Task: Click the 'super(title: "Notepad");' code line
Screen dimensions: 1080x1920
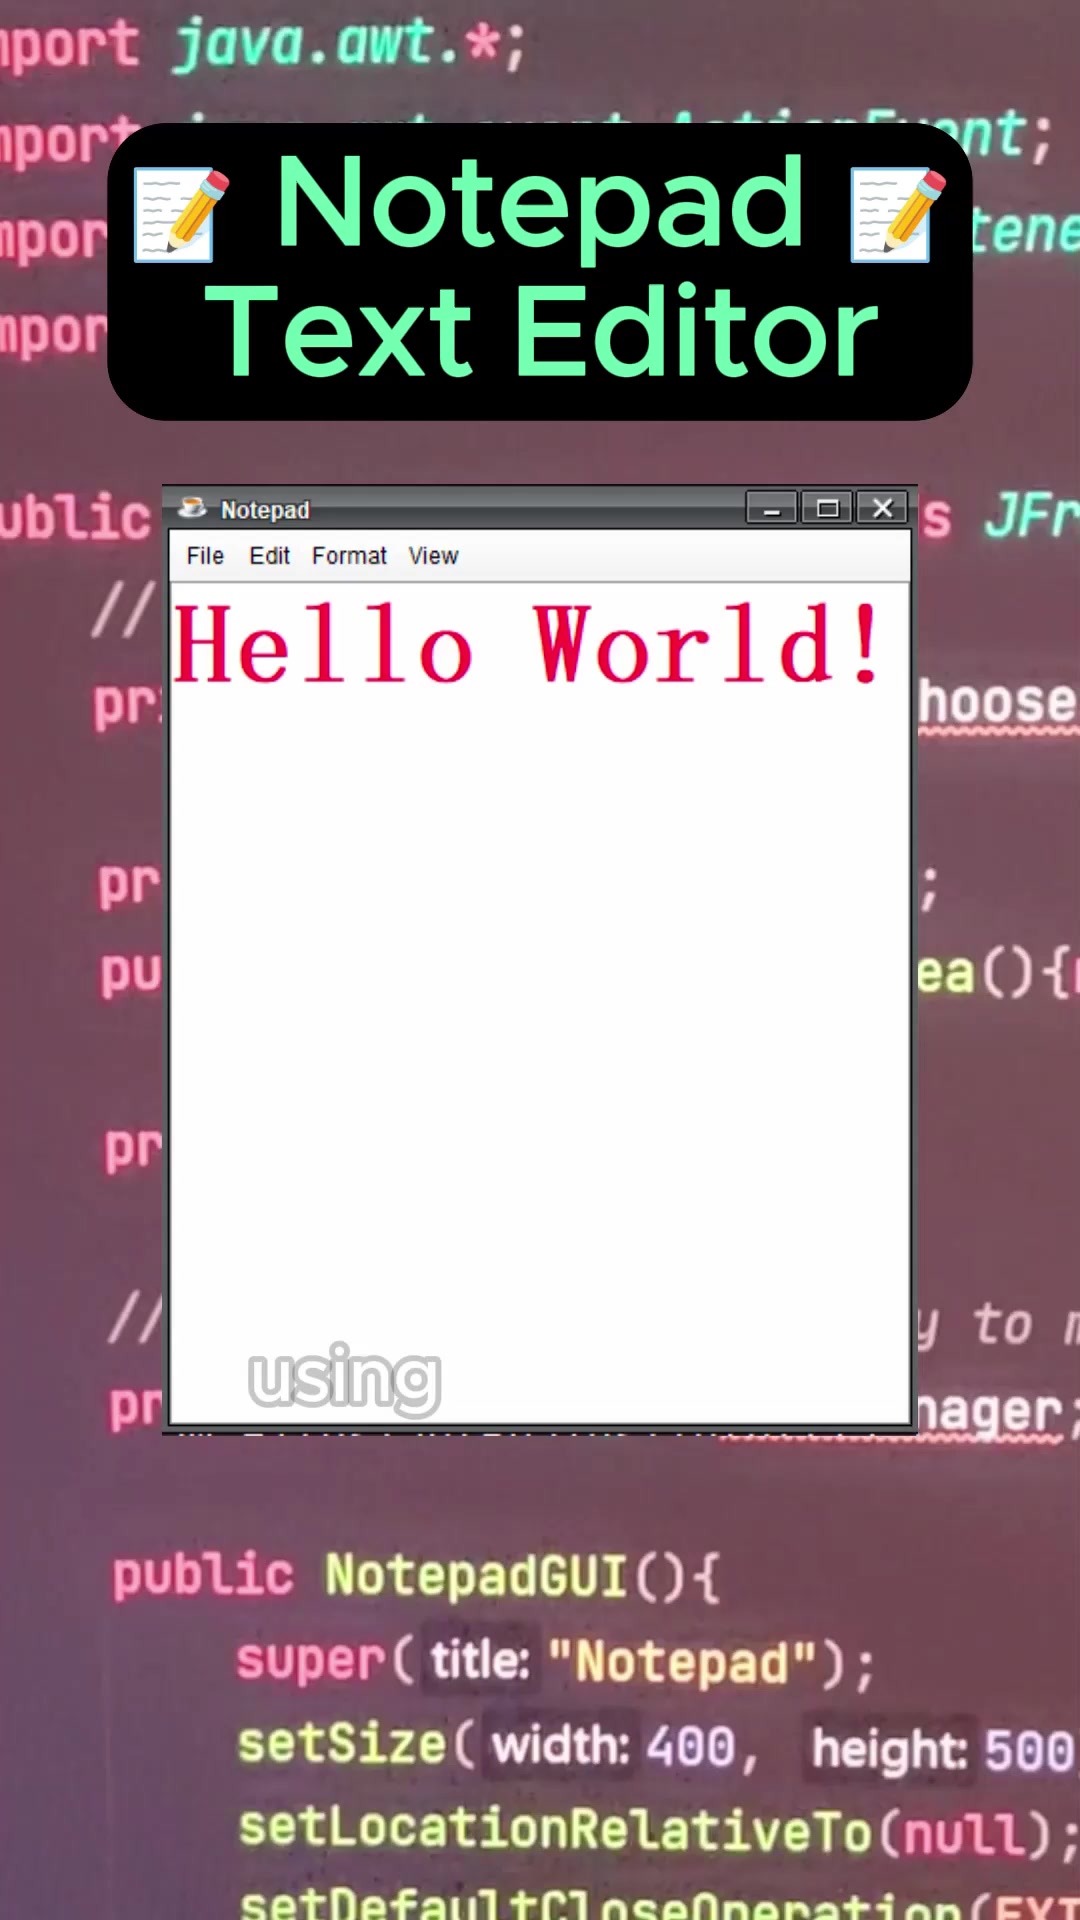Action: [x=555, y=1662]
